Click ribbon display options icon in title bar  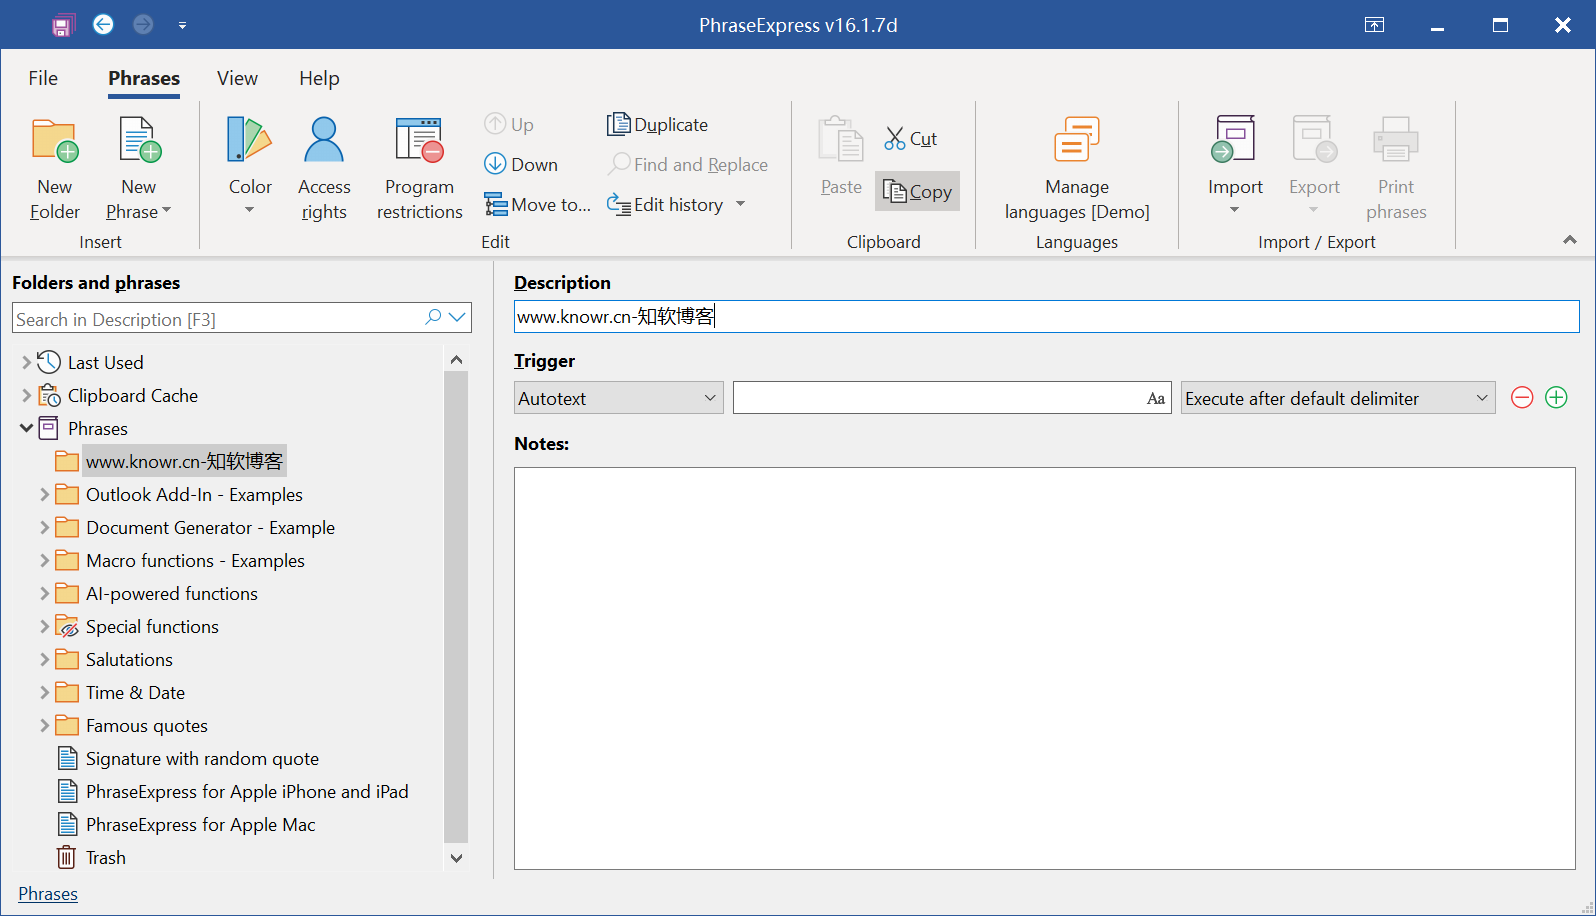pos(1375,25)
